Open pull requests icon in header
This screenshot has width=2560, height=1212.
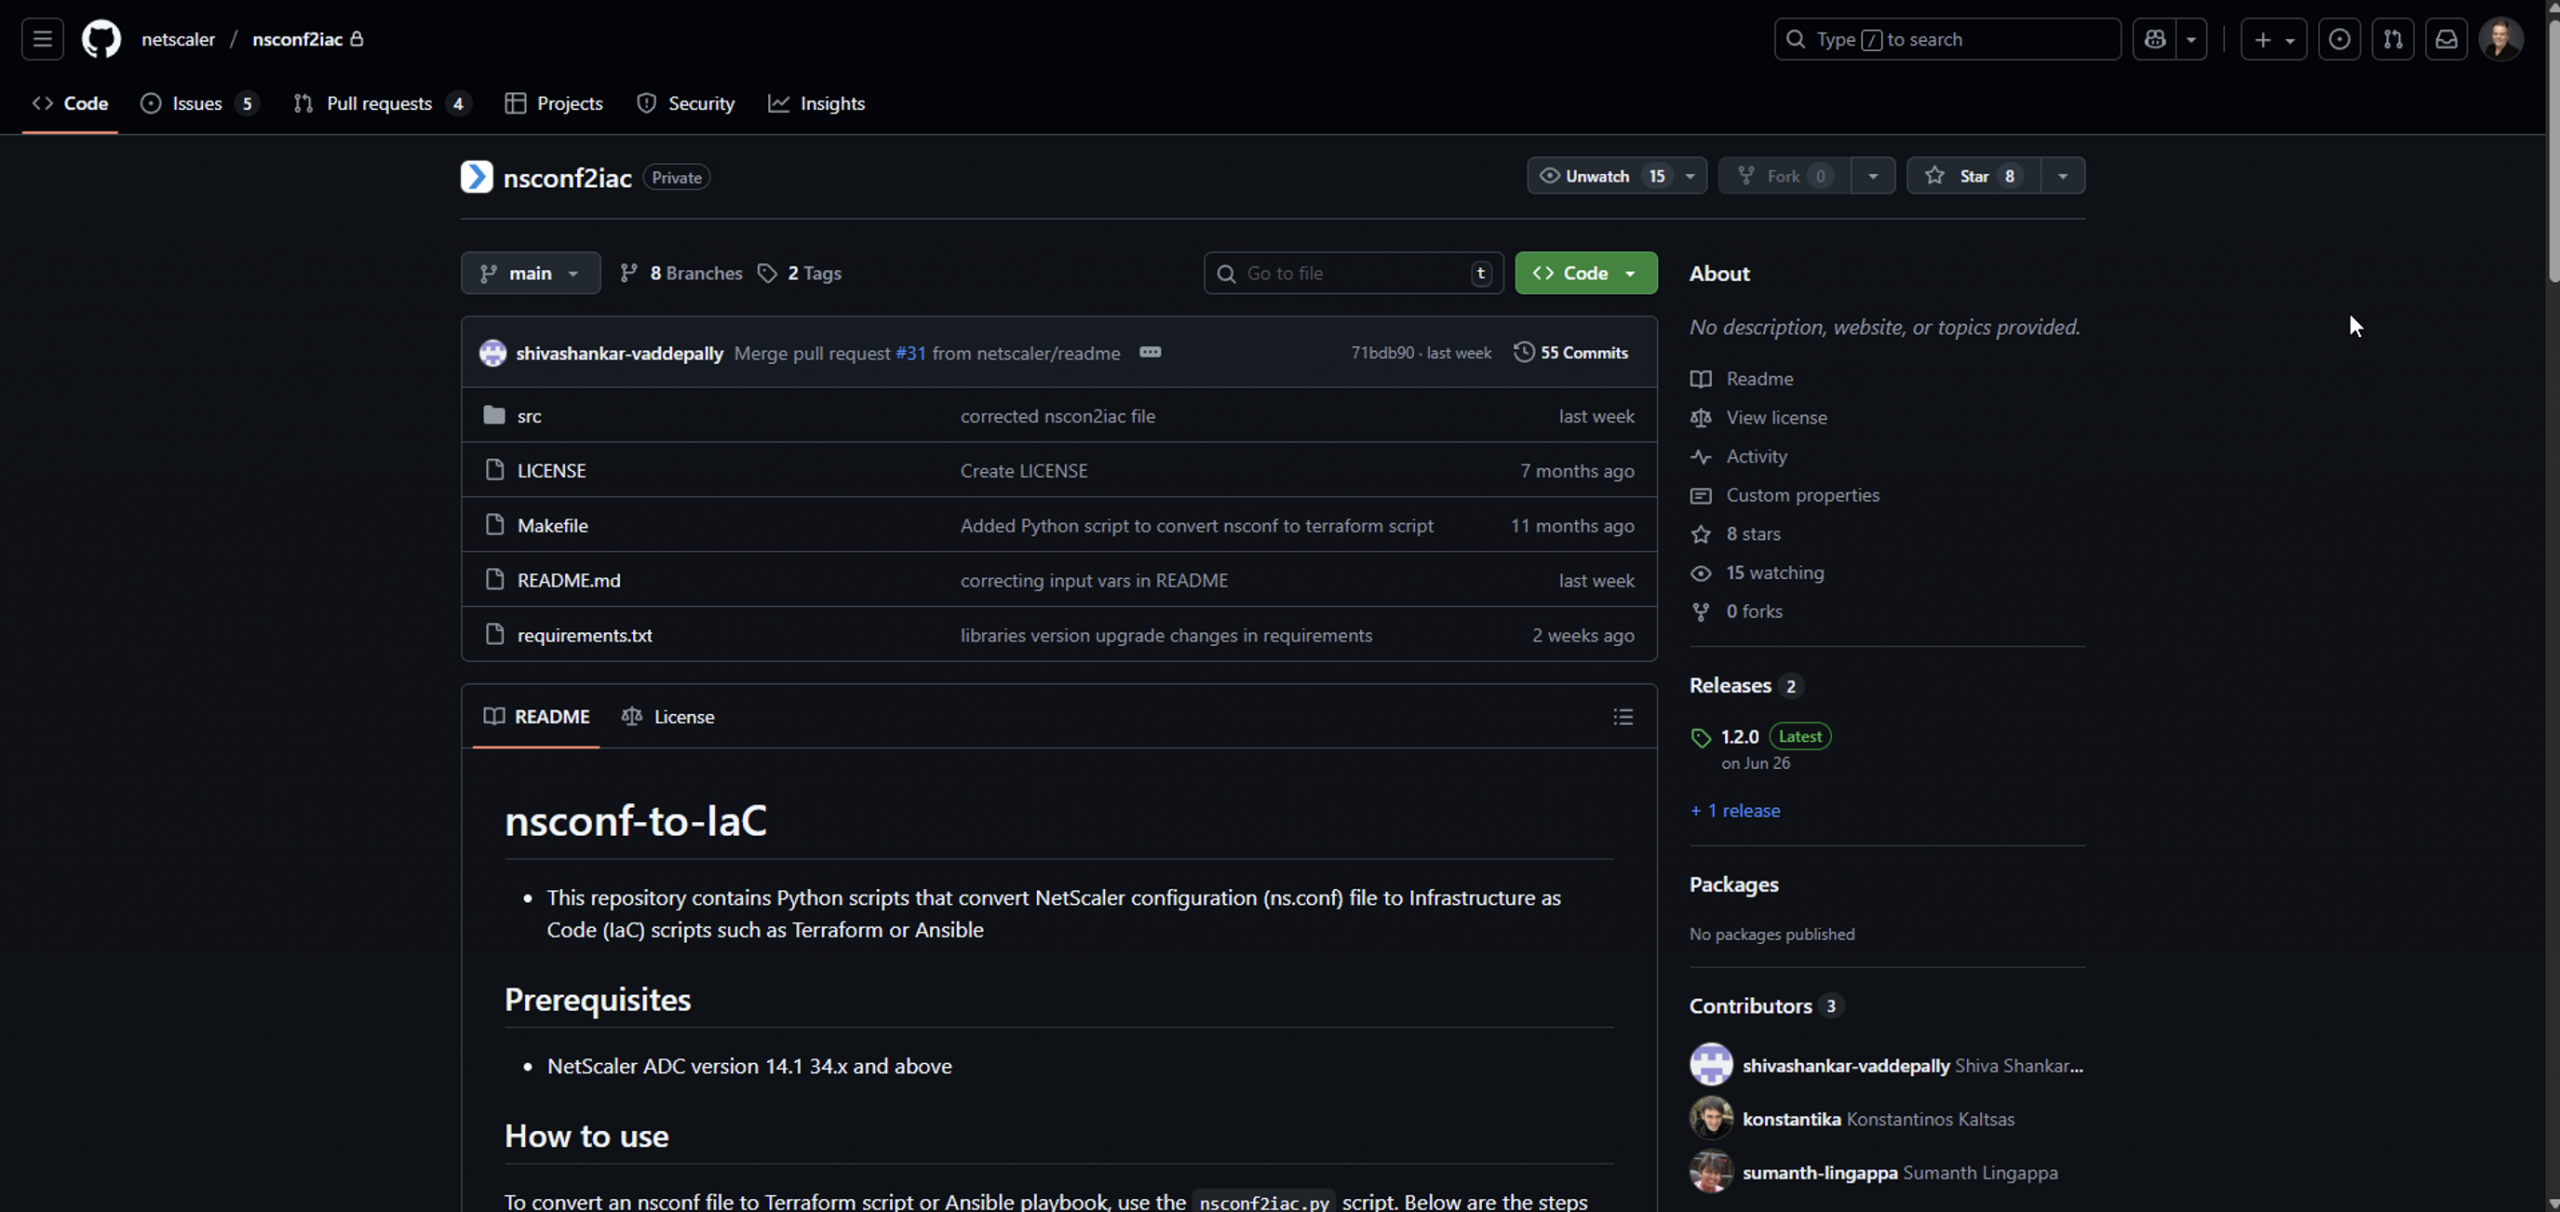coord(2392,39)
